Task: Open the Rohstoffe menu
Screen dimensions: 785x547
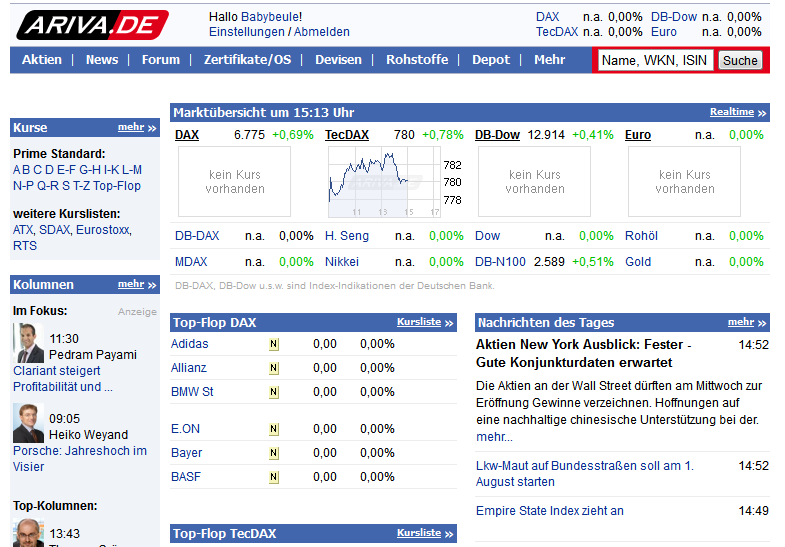Action: click(x=417, y=60)
